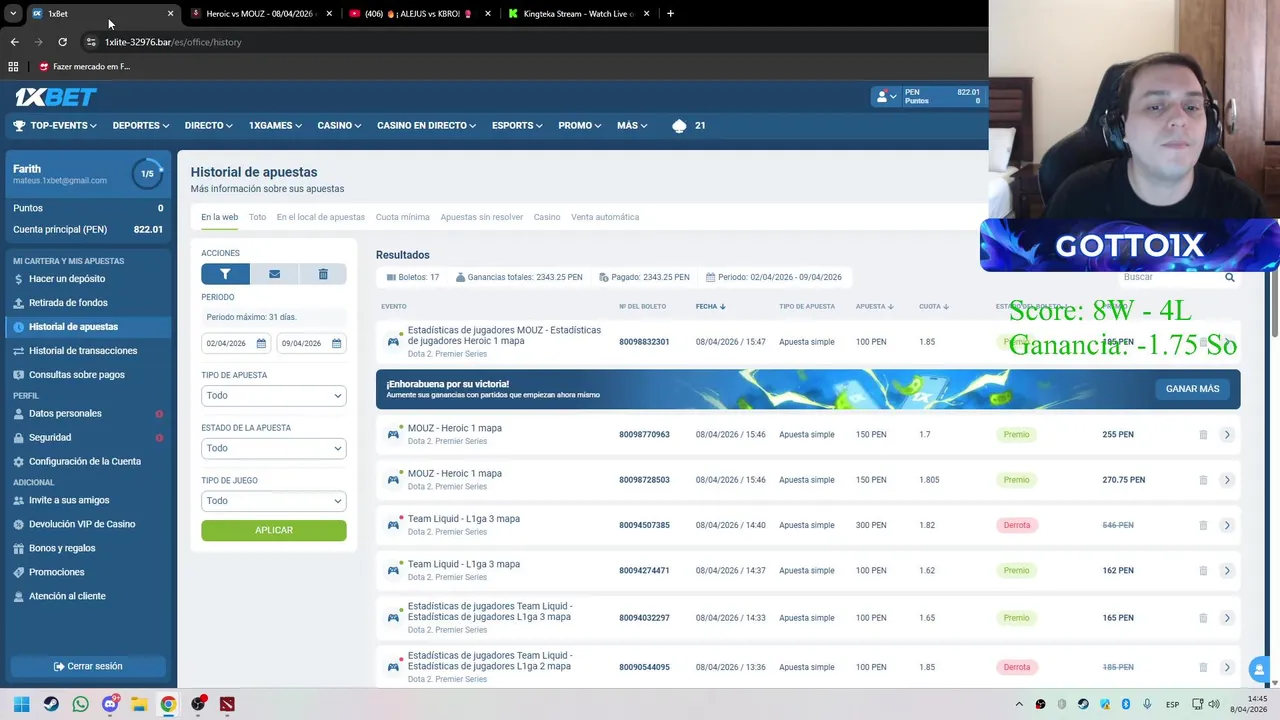
Task: Close the Heroic vs MOUZ browser tab
Action: [328, 14]
